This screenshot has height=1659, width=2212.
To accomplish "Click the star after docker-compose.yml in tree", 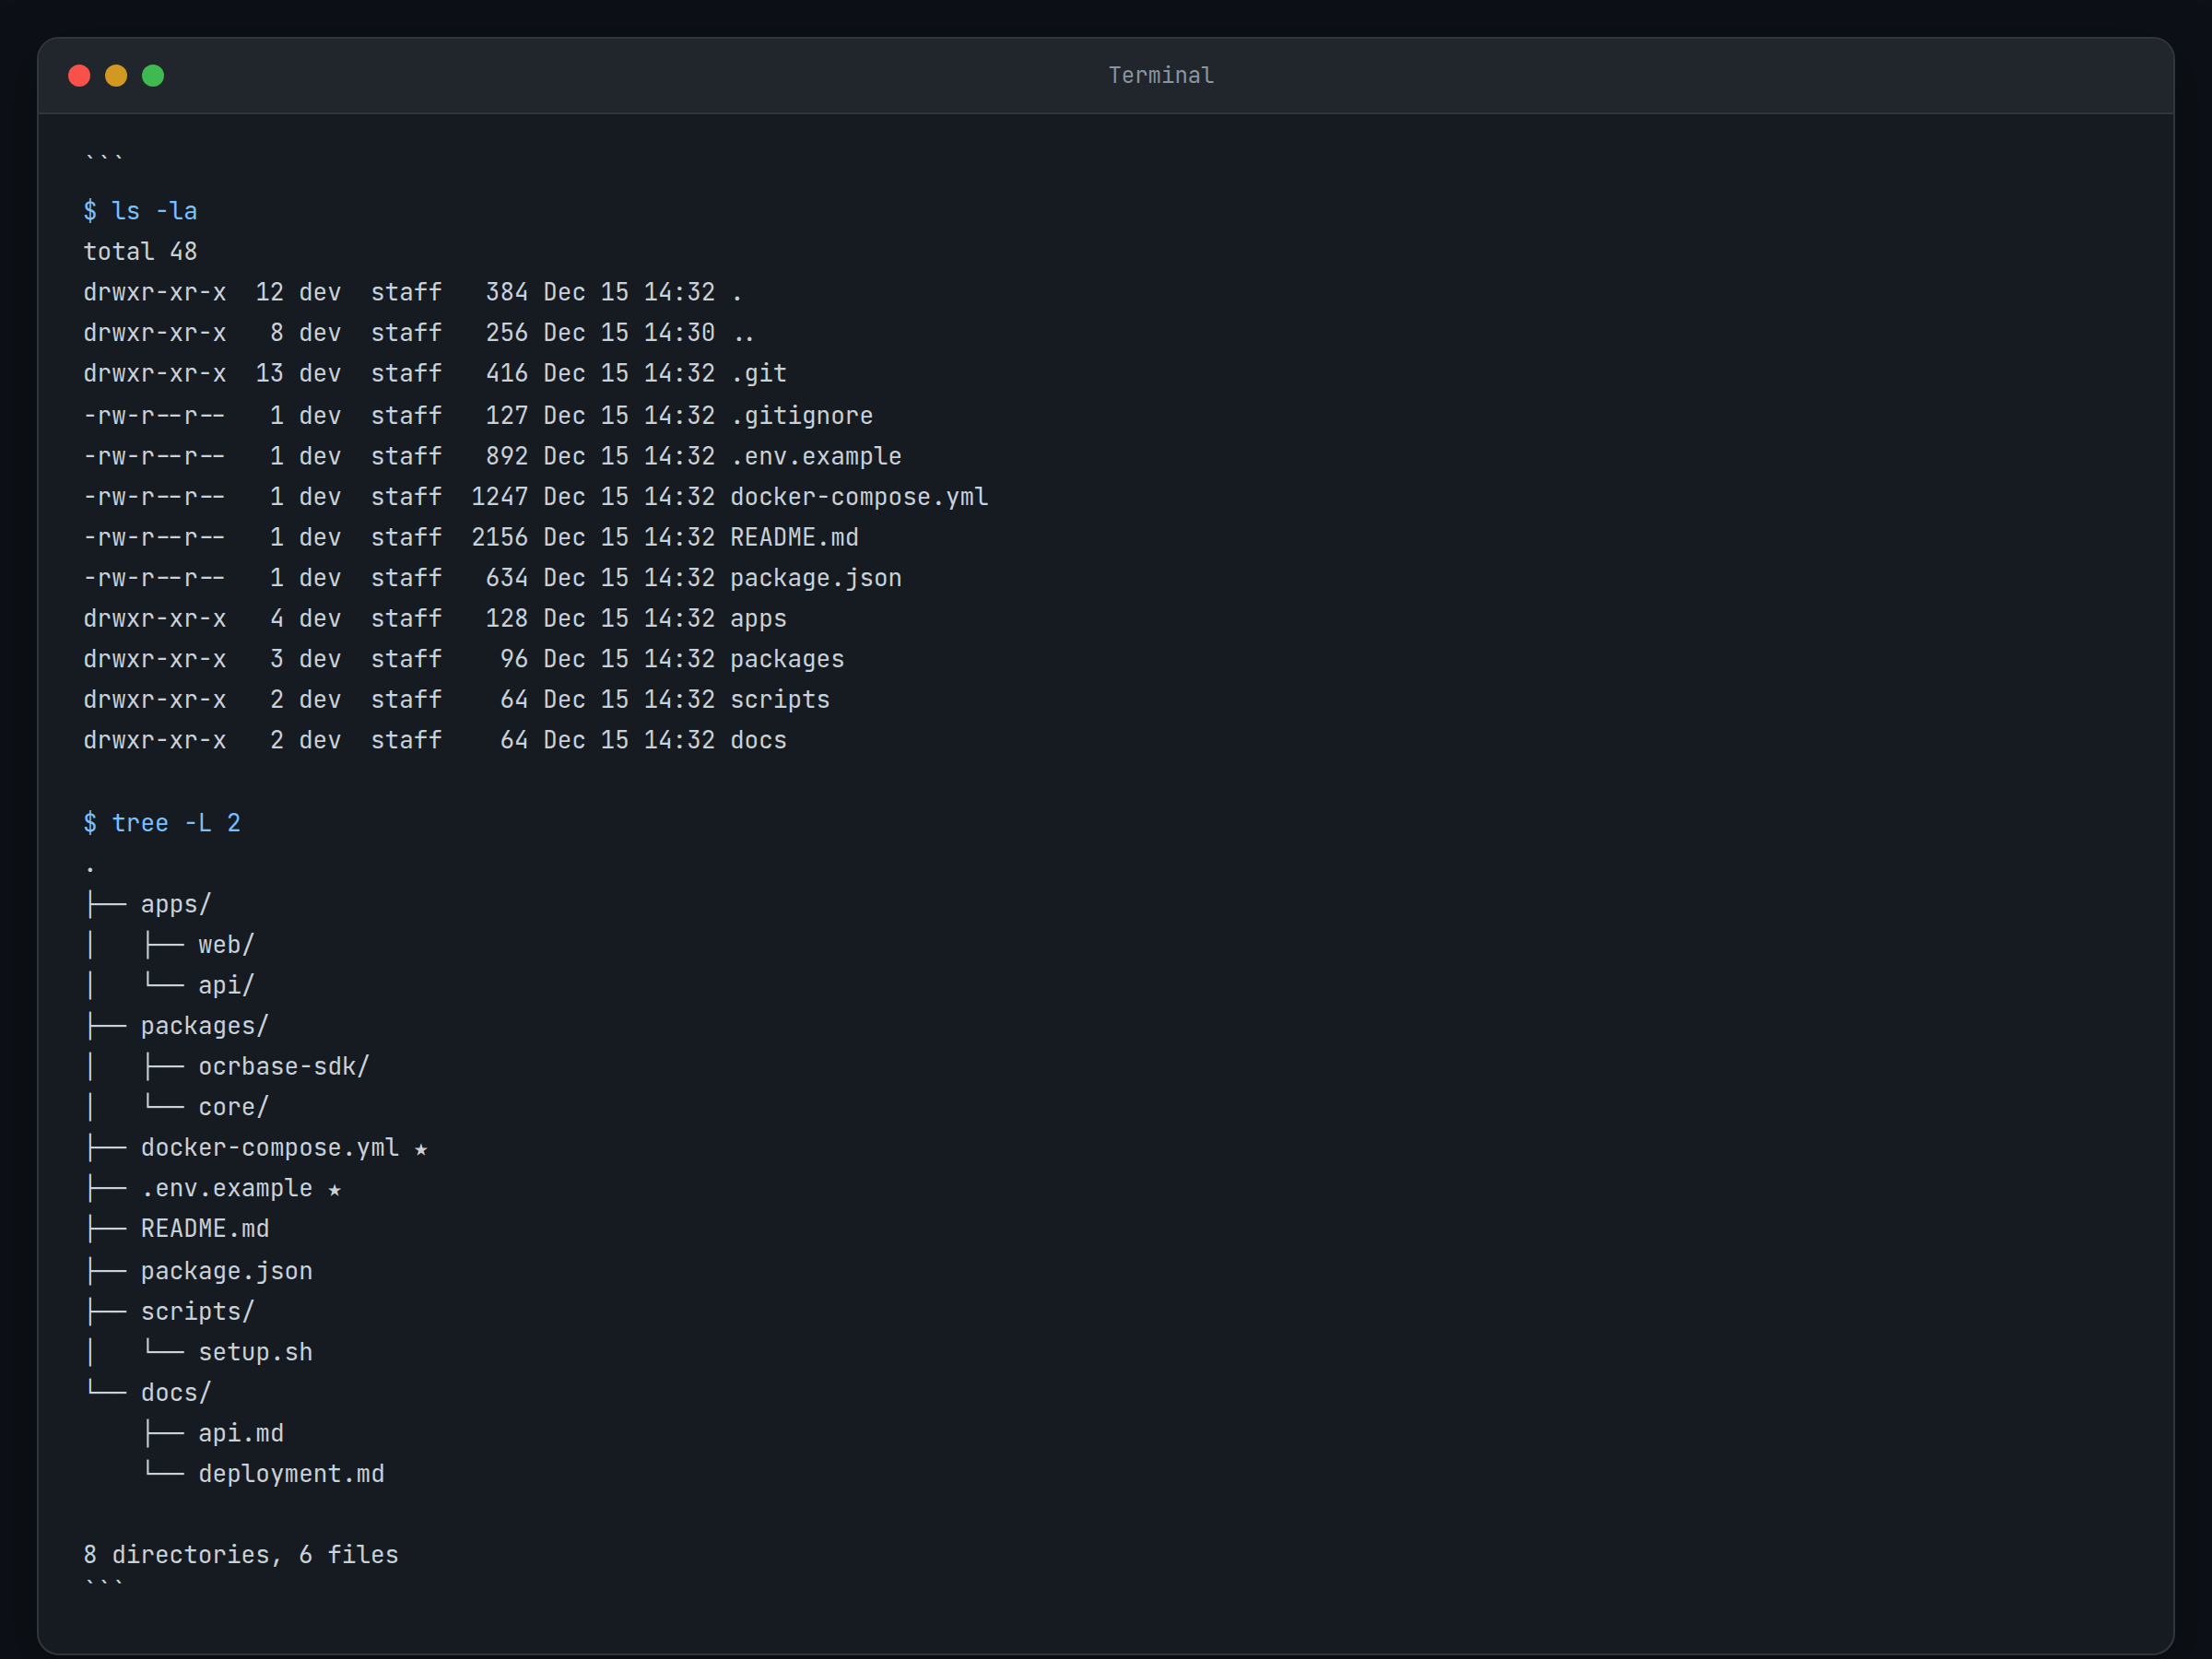I will tap(421, 1150).
